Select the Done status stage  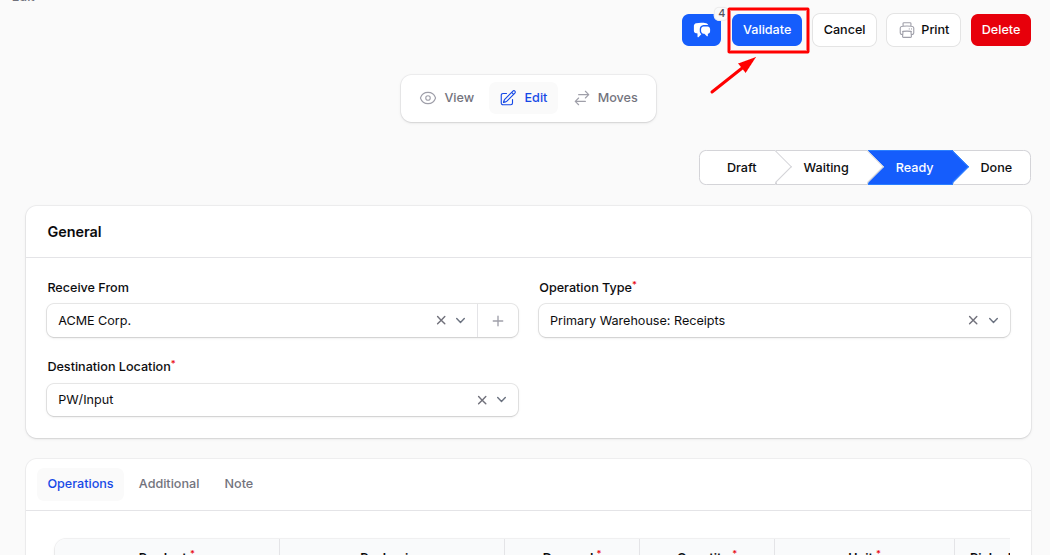(x=996, y=167)
